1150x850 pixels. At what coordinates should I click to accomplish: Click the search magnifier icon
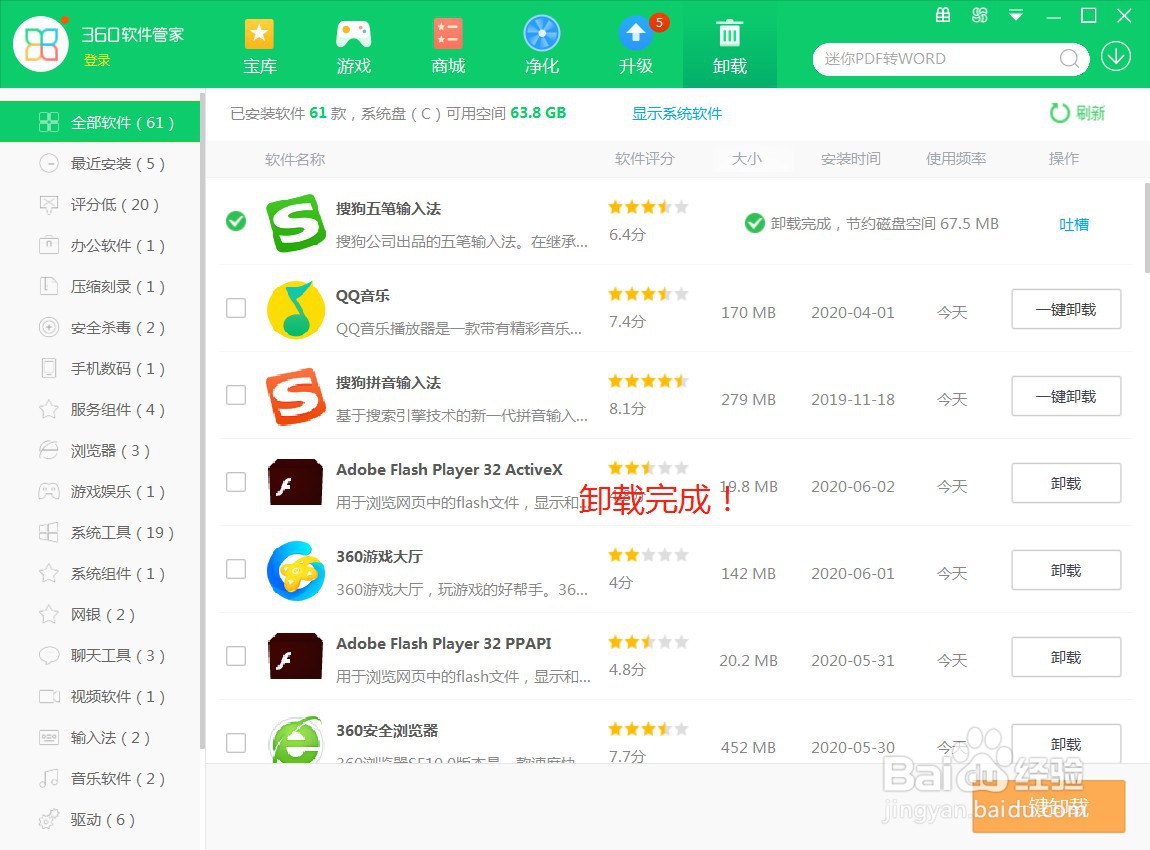[1069, 59]
